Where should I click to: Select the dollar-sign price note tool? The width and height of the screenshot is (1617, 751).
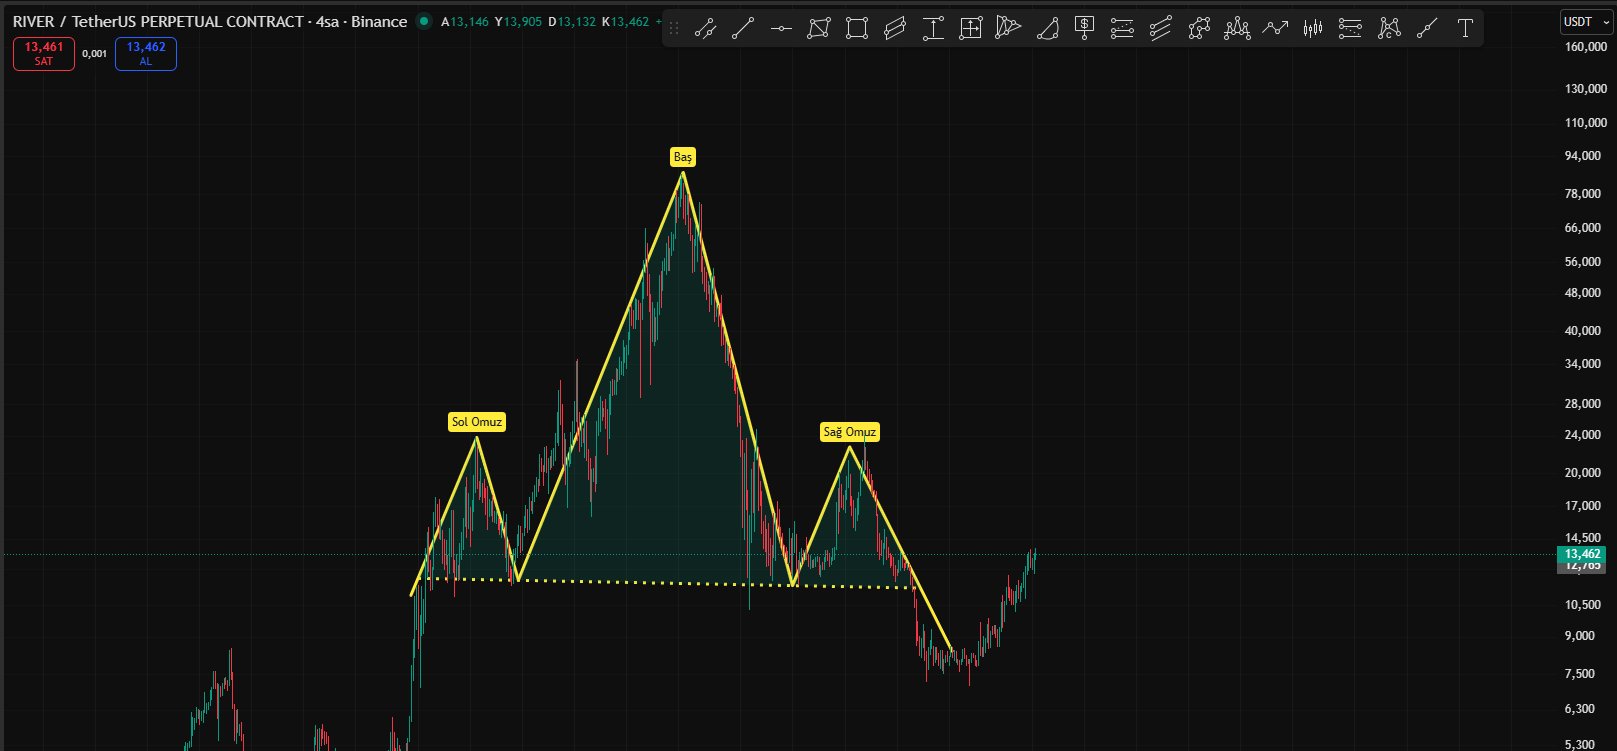(1085, 29)
